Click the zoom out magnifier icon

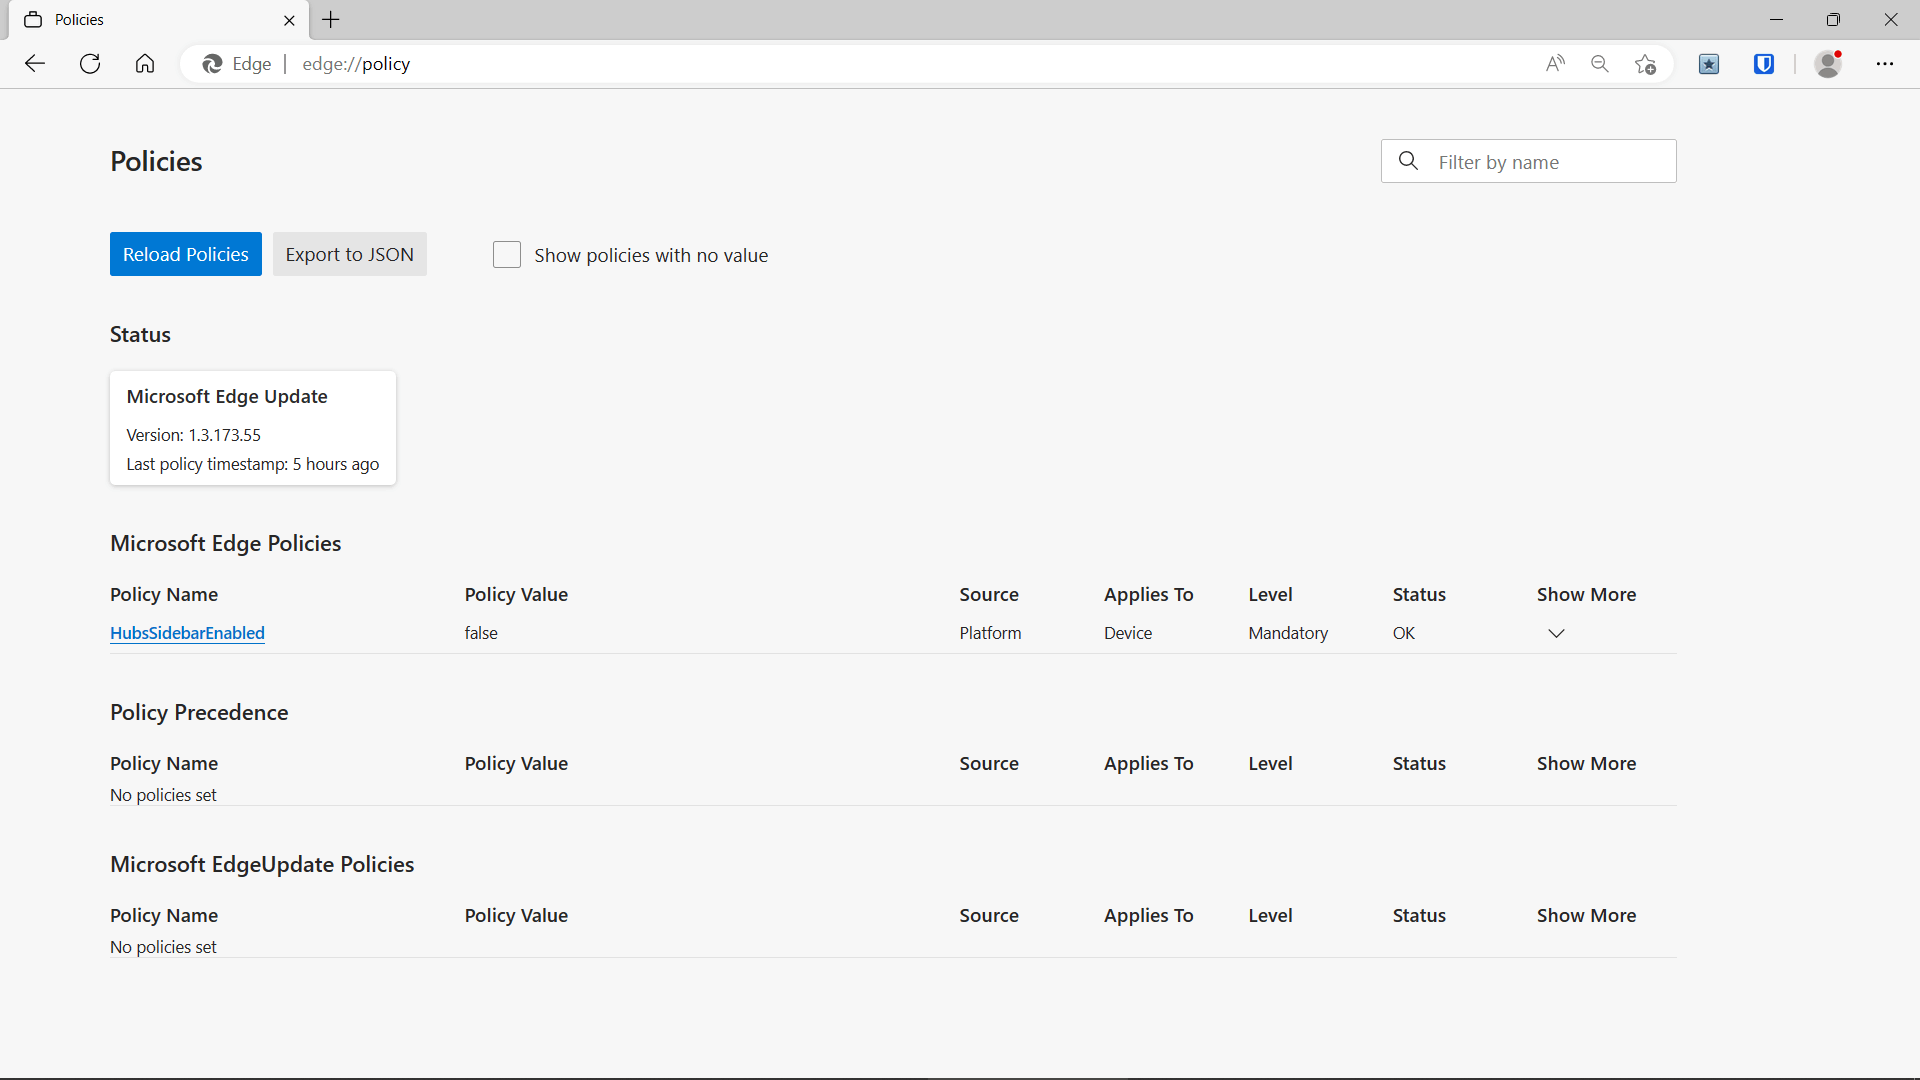(1600, 64)
